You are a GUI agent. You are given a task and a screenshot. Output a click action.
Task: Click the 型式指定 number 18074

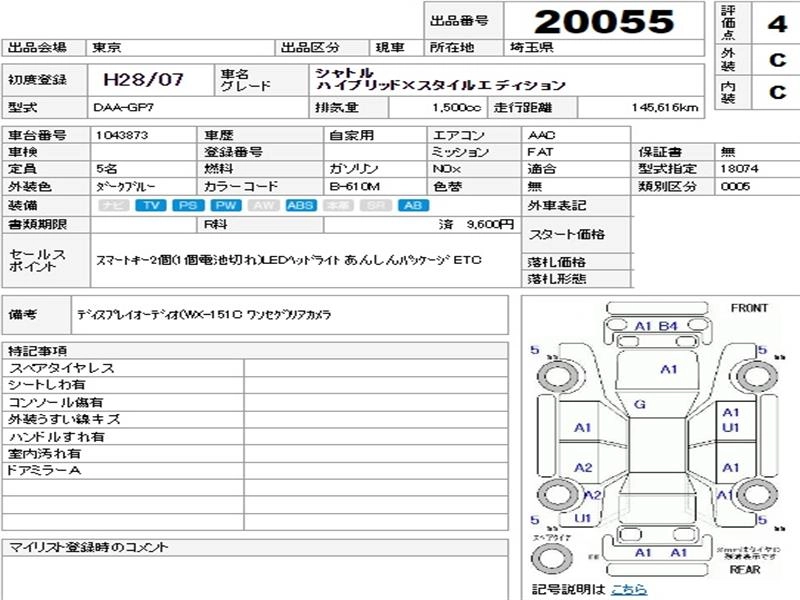click(x=739, y=169)
